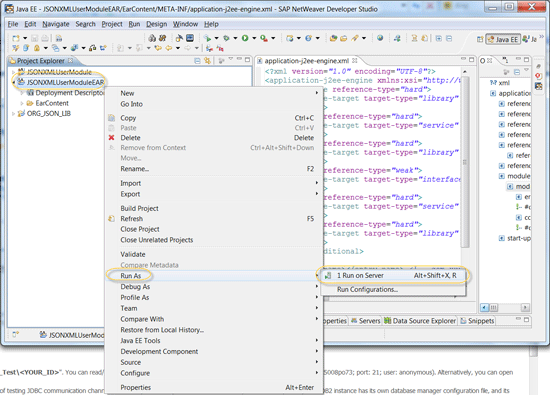Image resolution: width=550 pixels, height=395 pixels.
Task: Click the pencil annotation icon in toolbar
Action: (355, 38)
